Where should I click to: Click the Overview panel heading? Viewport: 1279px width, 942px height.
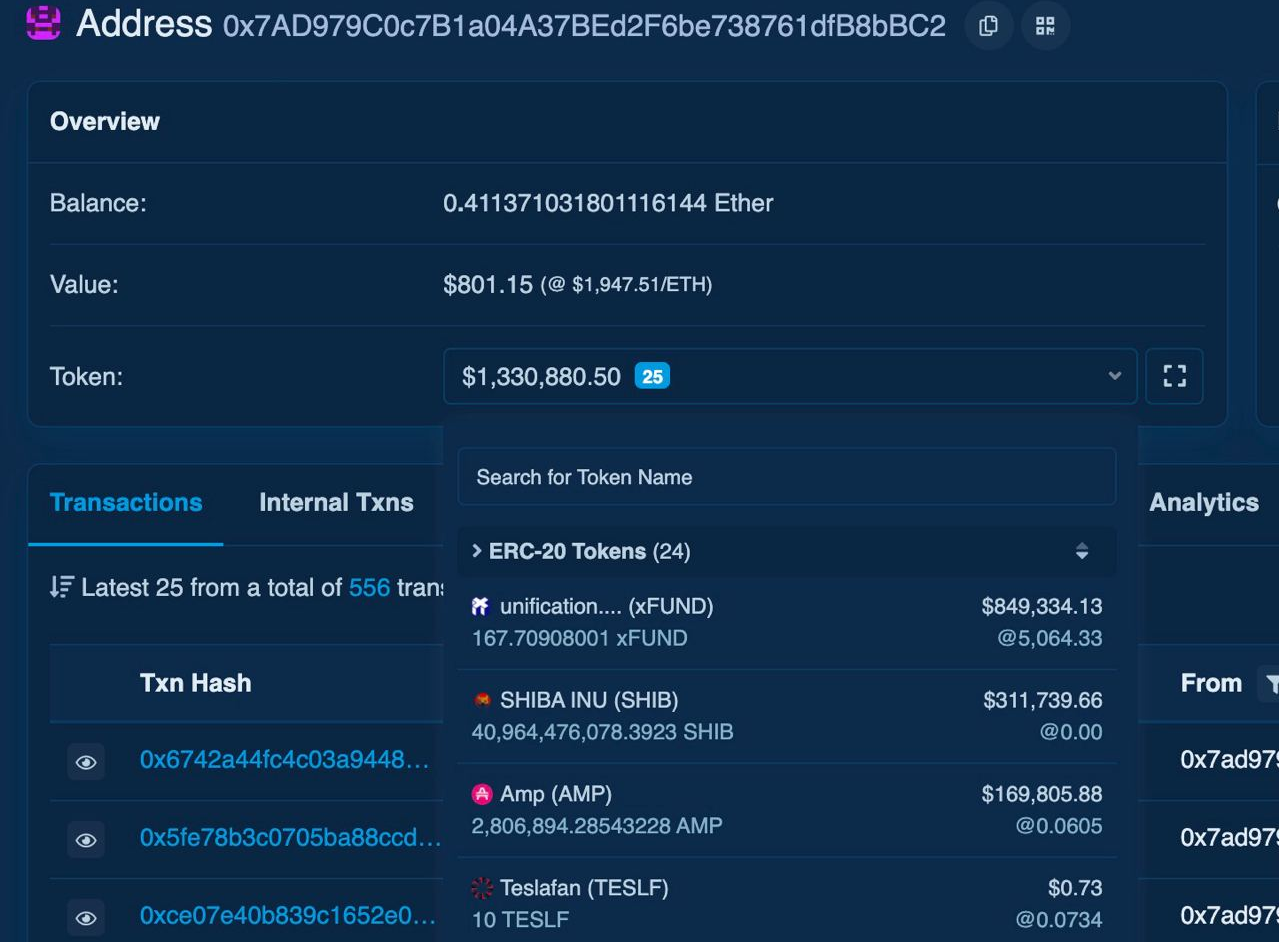[105, 121]
